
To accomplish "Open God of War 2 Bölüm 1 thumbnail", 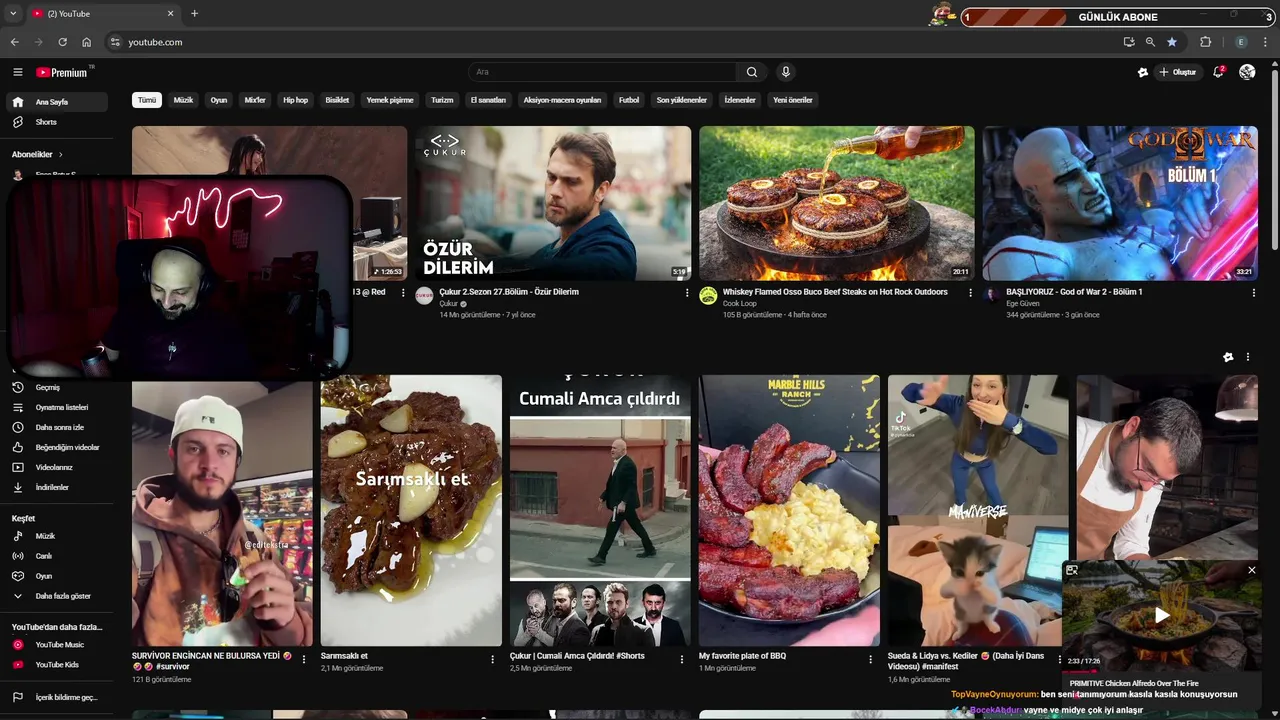I will pos(1120,203).
